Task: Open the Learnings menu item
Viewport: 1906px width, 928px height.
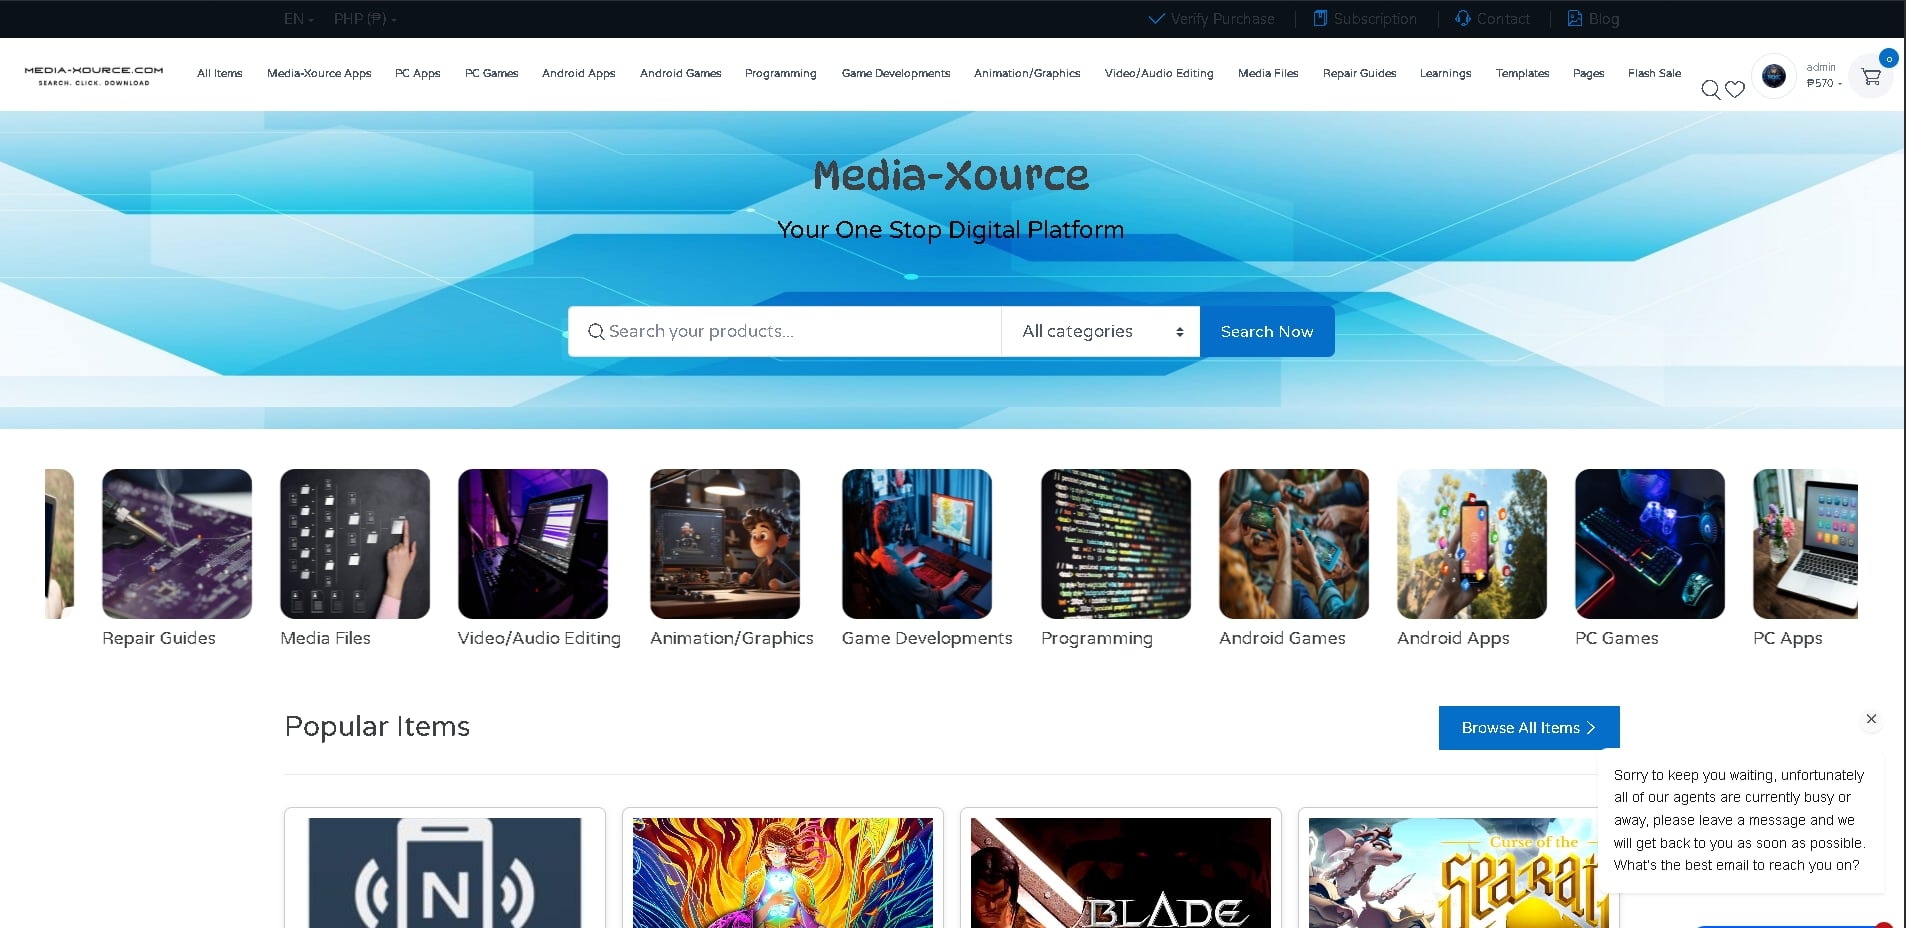Action: coord(1445,73)
